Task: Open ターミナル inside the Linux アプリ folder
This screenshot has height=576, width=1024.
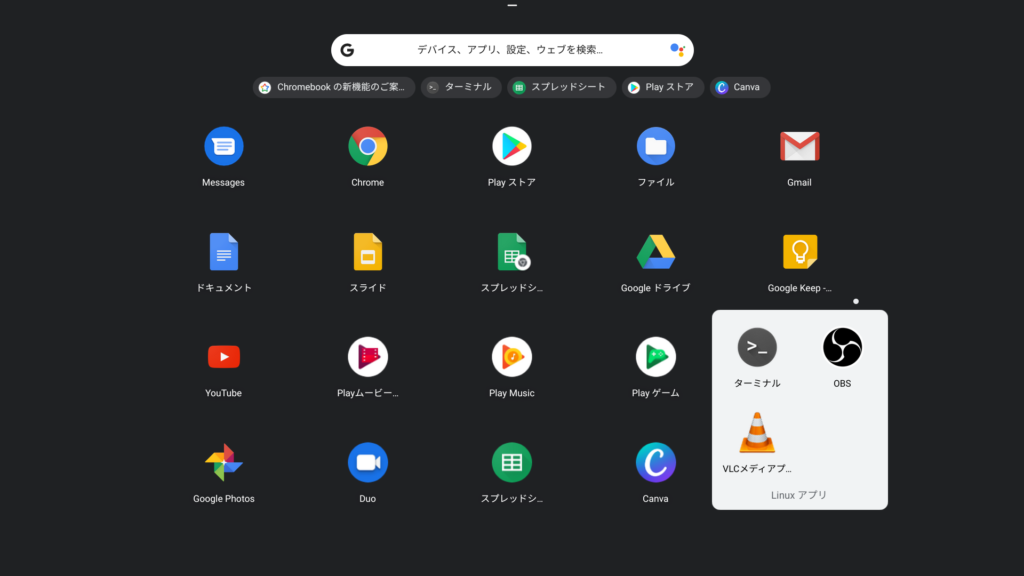Action: [x=757, y=347]
